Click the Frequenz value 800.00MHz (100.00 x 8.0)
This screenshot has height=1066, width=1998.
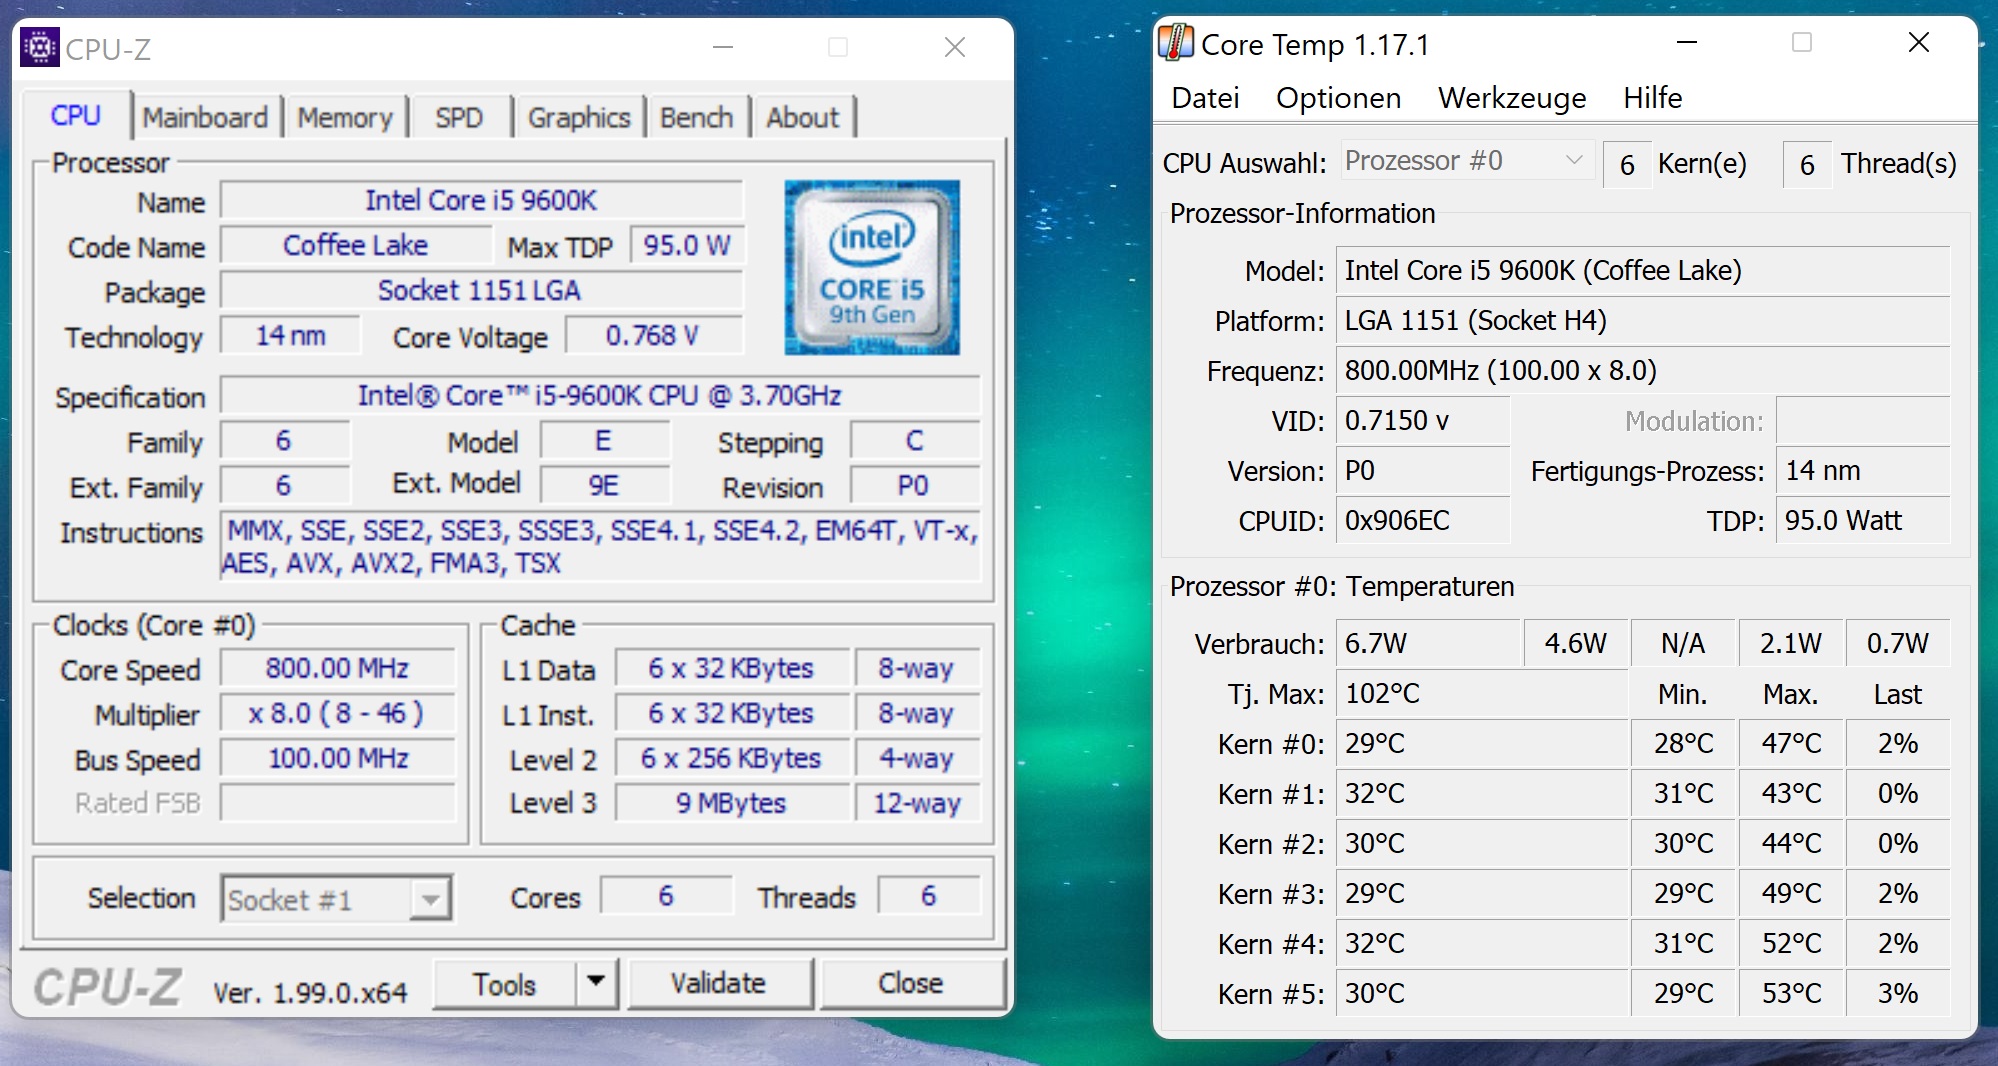[1643, 370]
